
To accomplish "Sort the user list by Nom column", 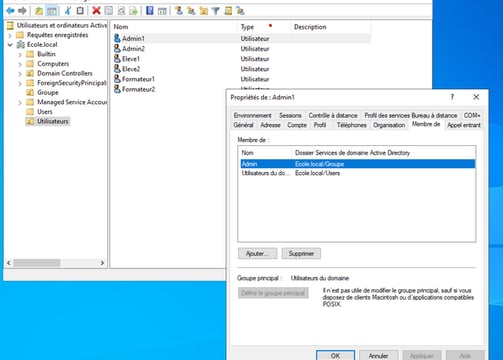I will point(174,27).
